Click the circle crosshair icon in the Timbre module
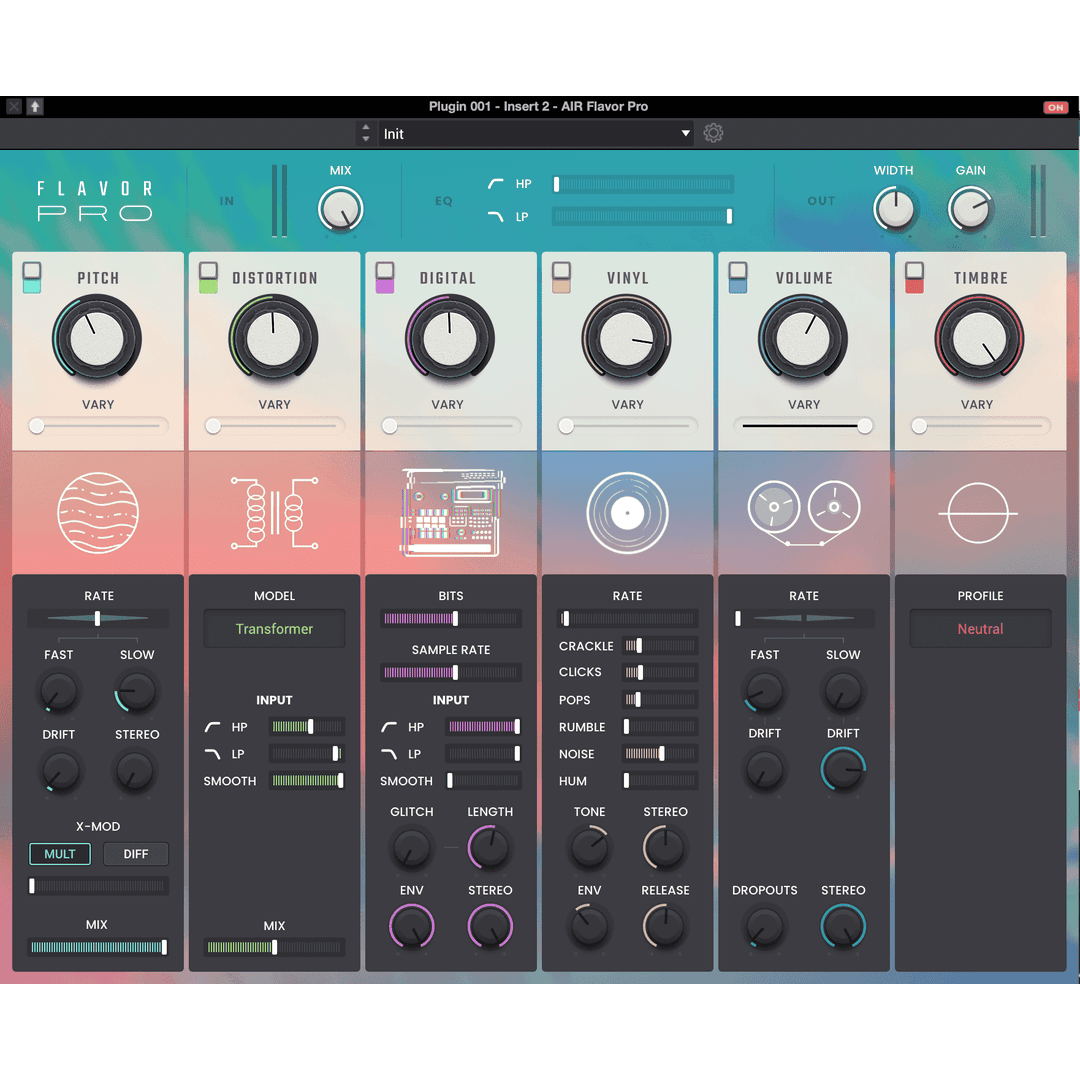The image size is (1080, 1080). [979, 513]
